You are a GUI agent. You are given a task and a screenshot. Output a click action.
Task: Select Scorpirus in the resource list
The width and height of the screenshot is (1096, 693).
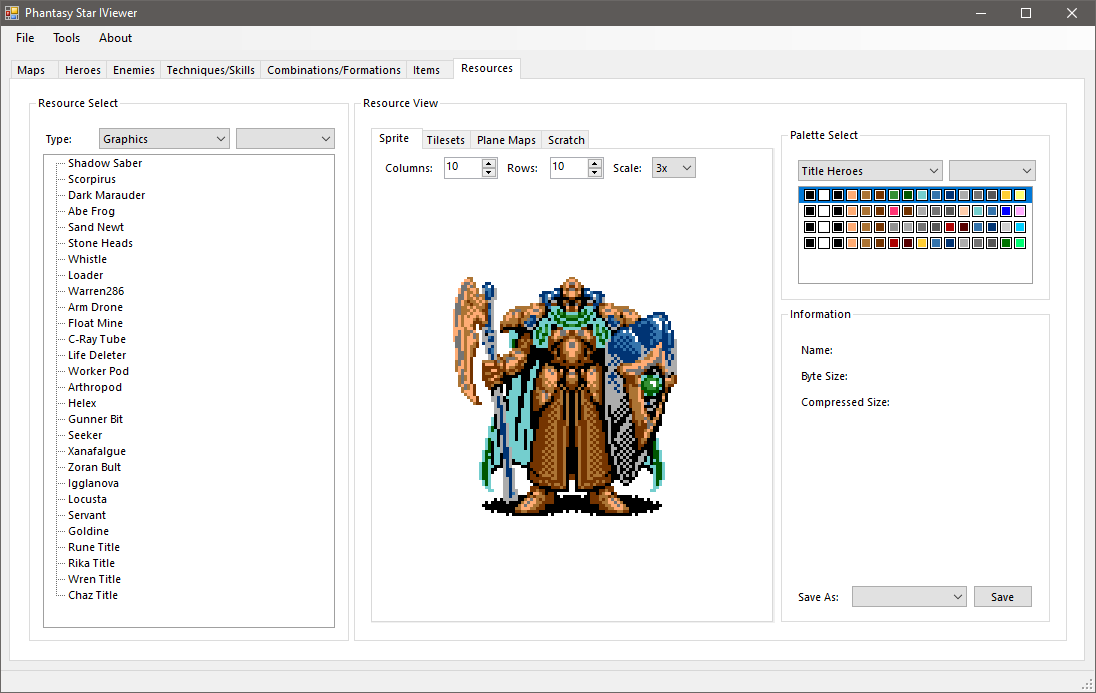92,179
